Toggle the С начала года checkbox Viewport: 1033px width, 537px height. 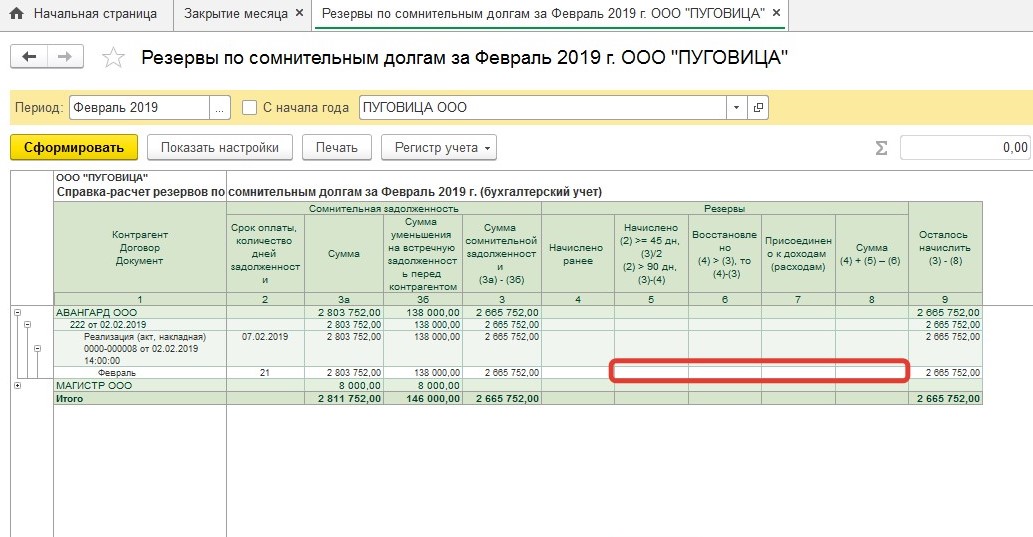tap(250, 108)
